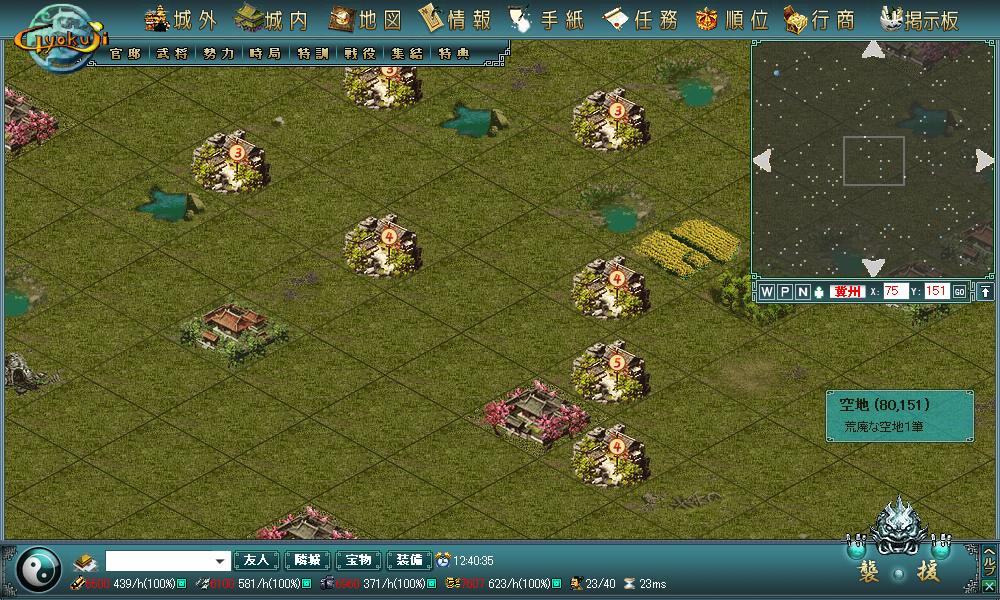This screenshot has height=600, width=1000.
Task: Click the population icon beside 23/40
Action: 577,583
